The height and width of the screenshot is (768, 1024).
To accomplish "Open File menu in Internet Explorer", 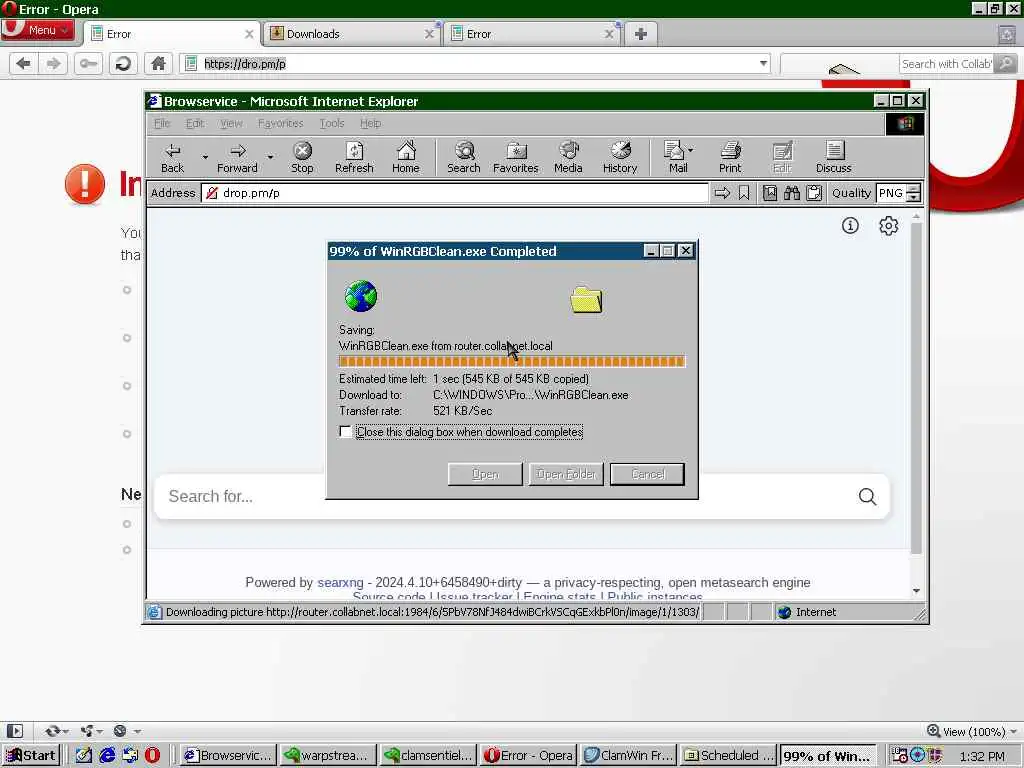I will coord(161,123).
